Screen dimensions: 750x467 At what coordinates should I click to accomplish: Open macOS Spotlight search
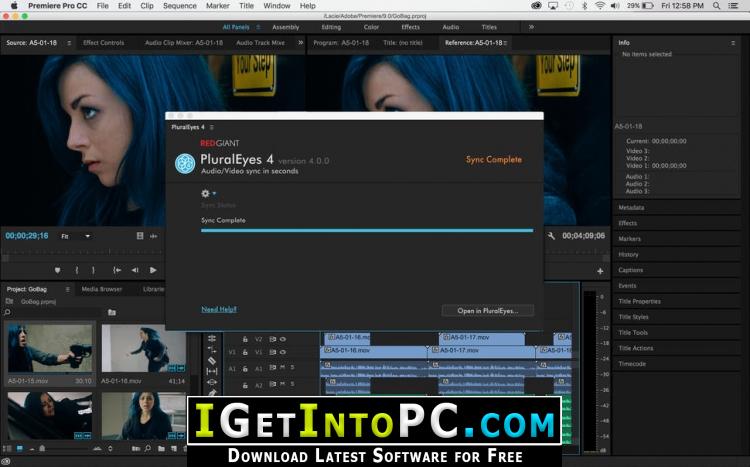tap(716, 6)
